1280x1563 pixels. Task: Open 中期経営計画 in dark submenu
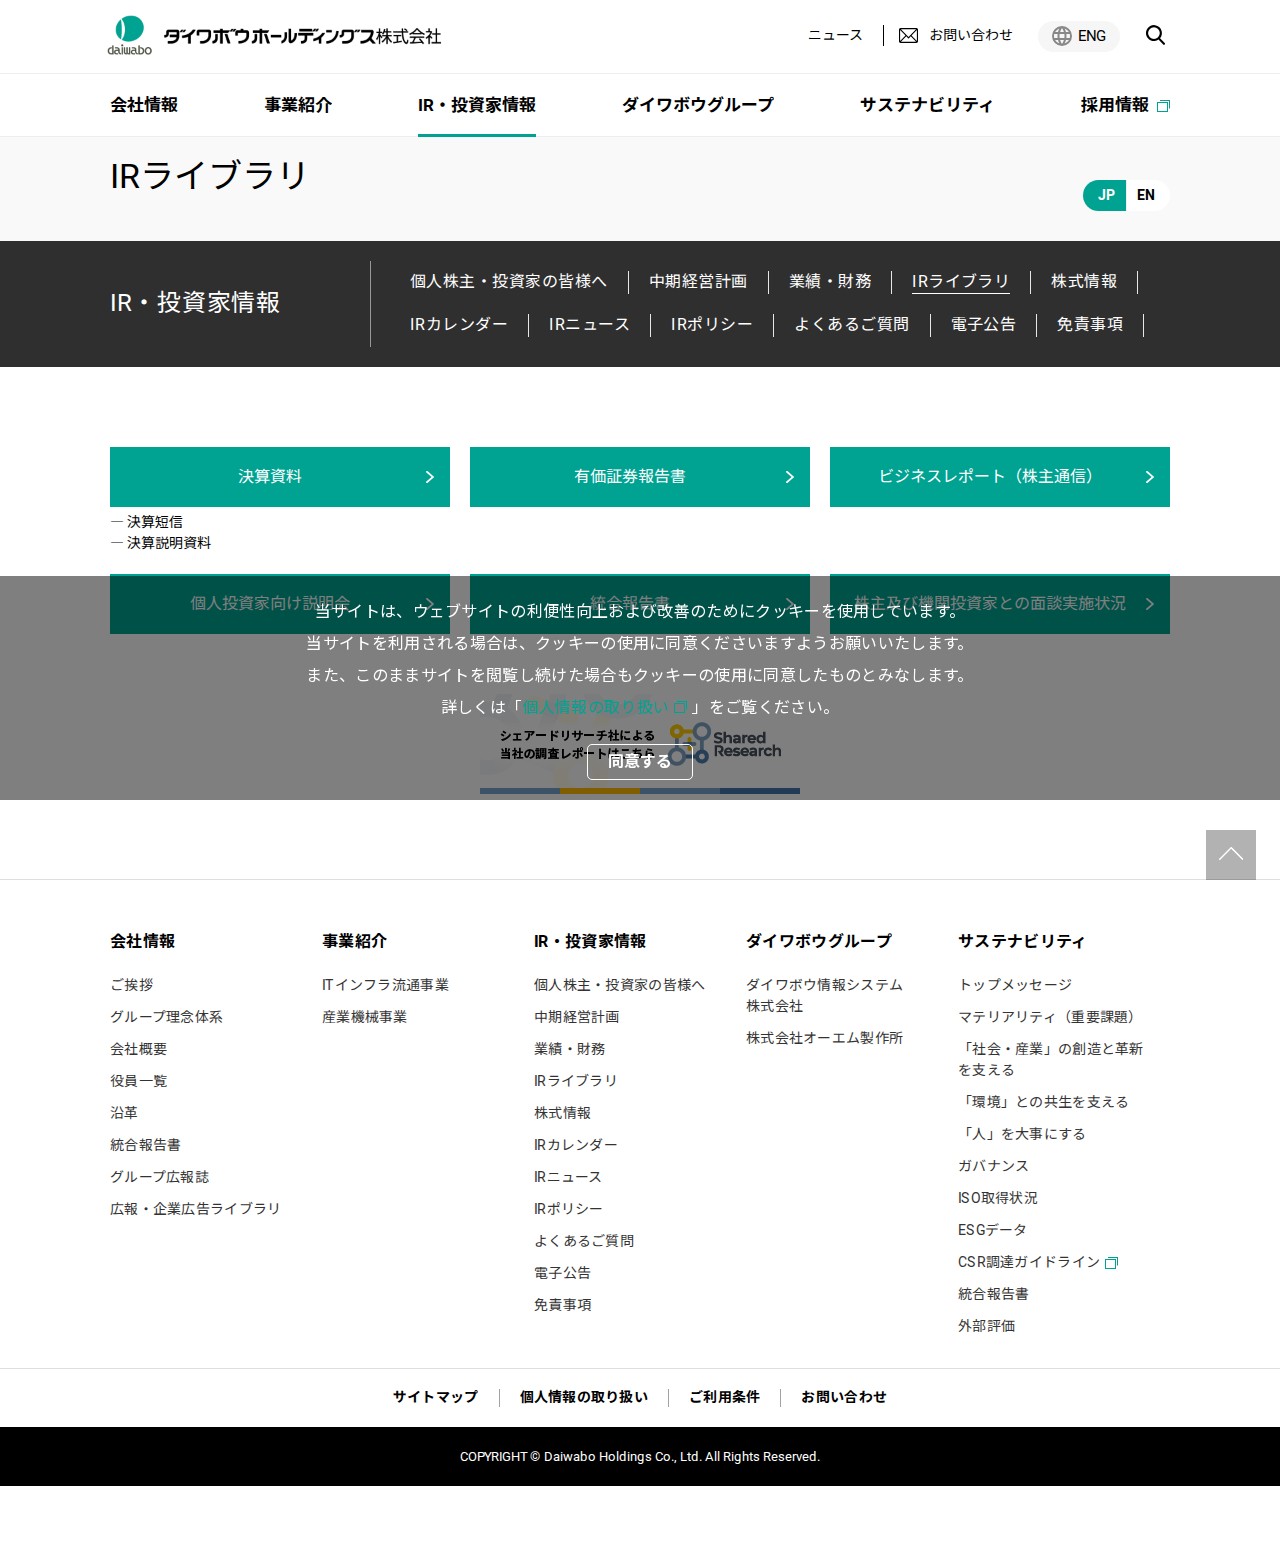point(698,282)
